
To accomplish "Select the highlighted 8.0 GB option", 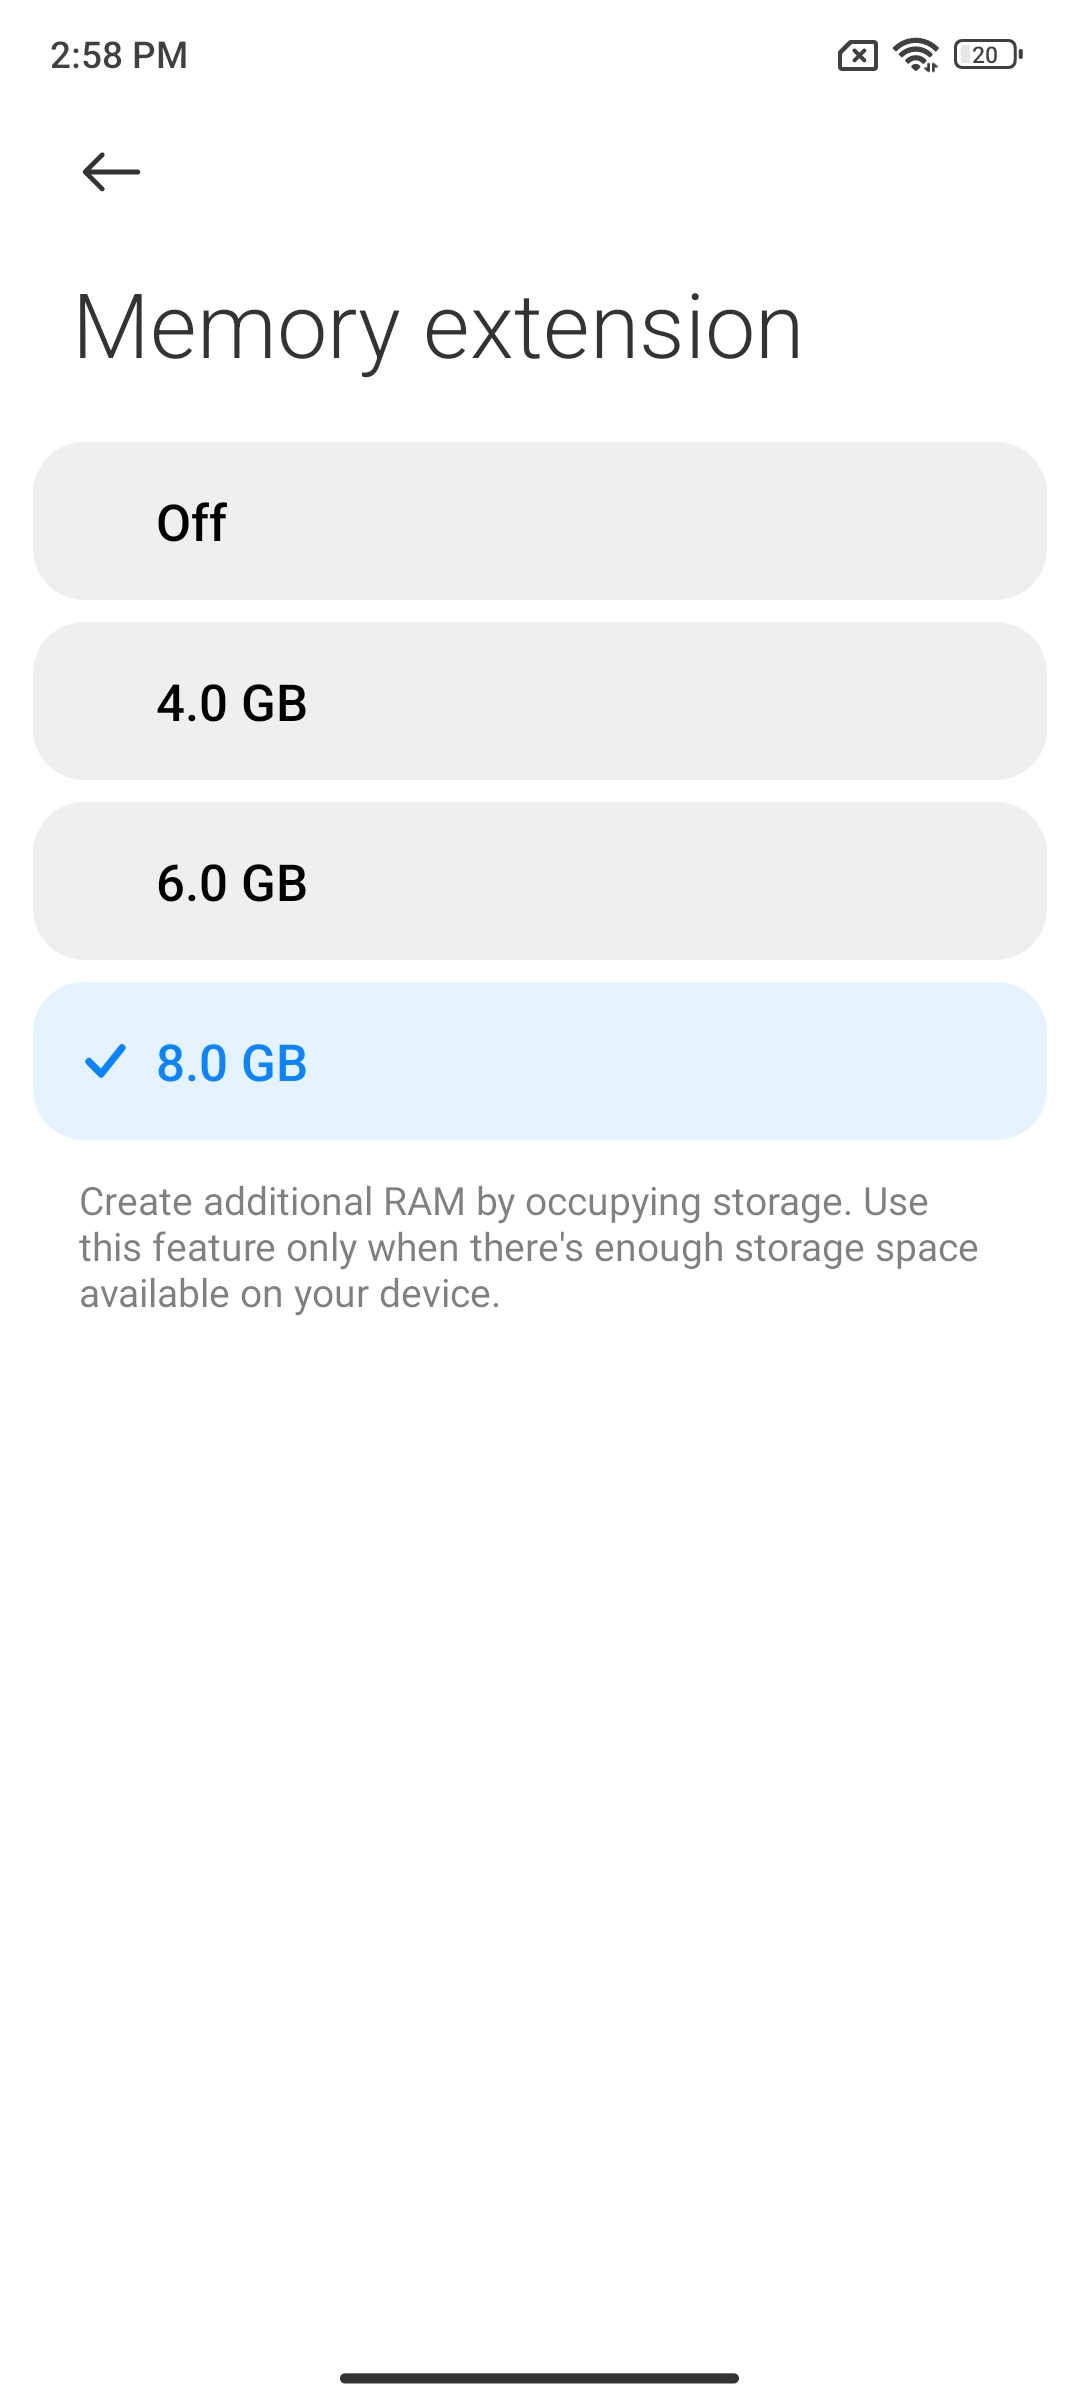I will click(540, 1061).
